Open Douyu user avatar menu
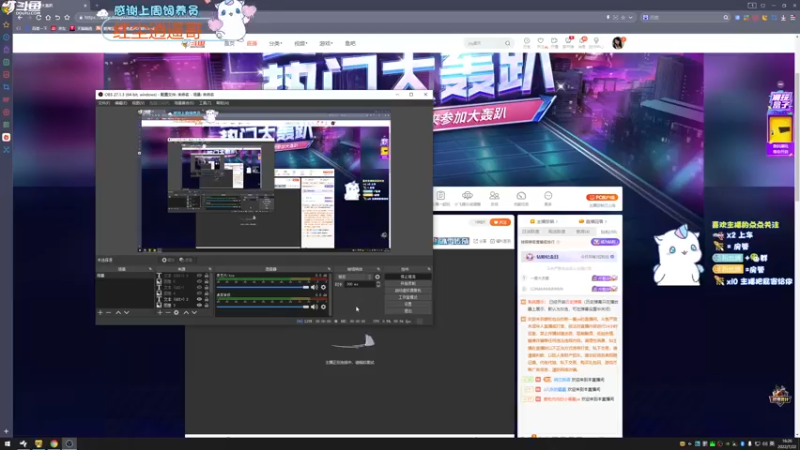 point(617,43)
